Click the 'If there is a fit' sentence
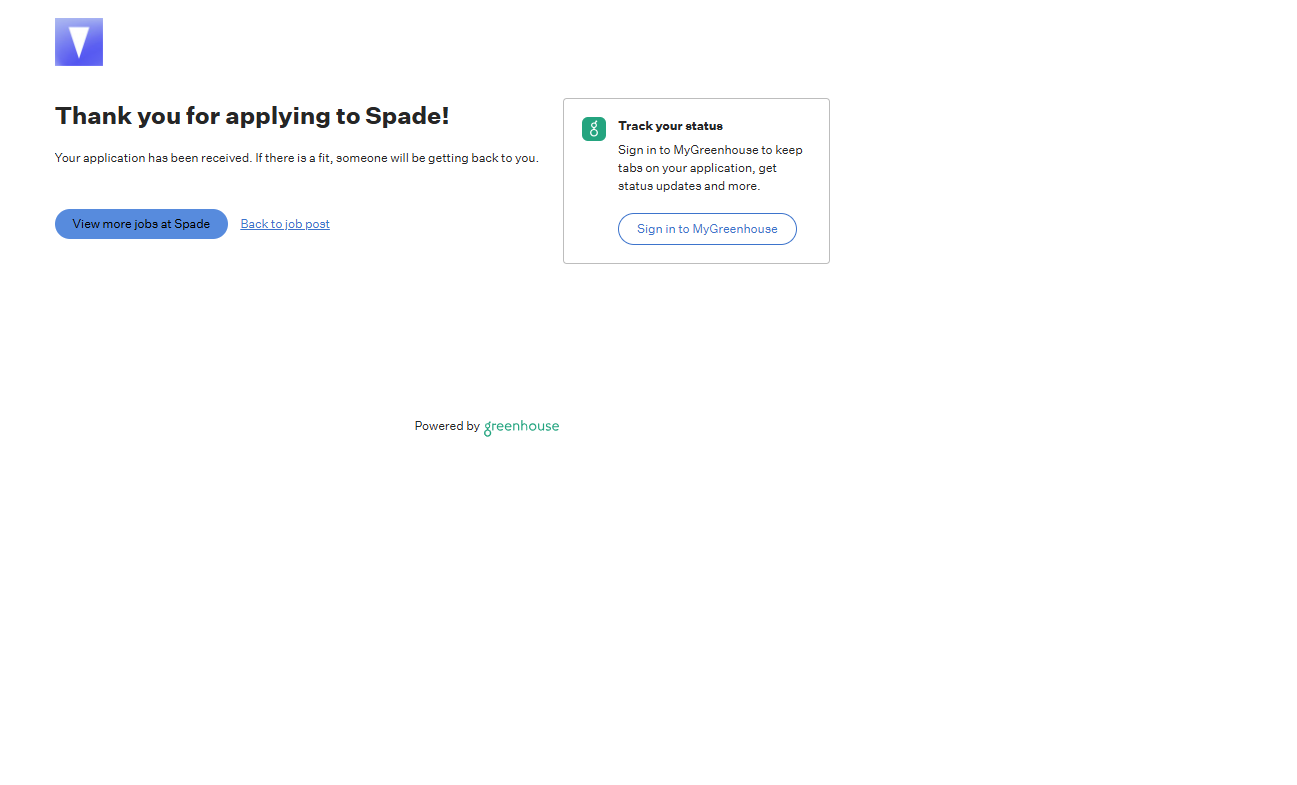This screenshot has height=785, width=1297. (x=396, y=158)
